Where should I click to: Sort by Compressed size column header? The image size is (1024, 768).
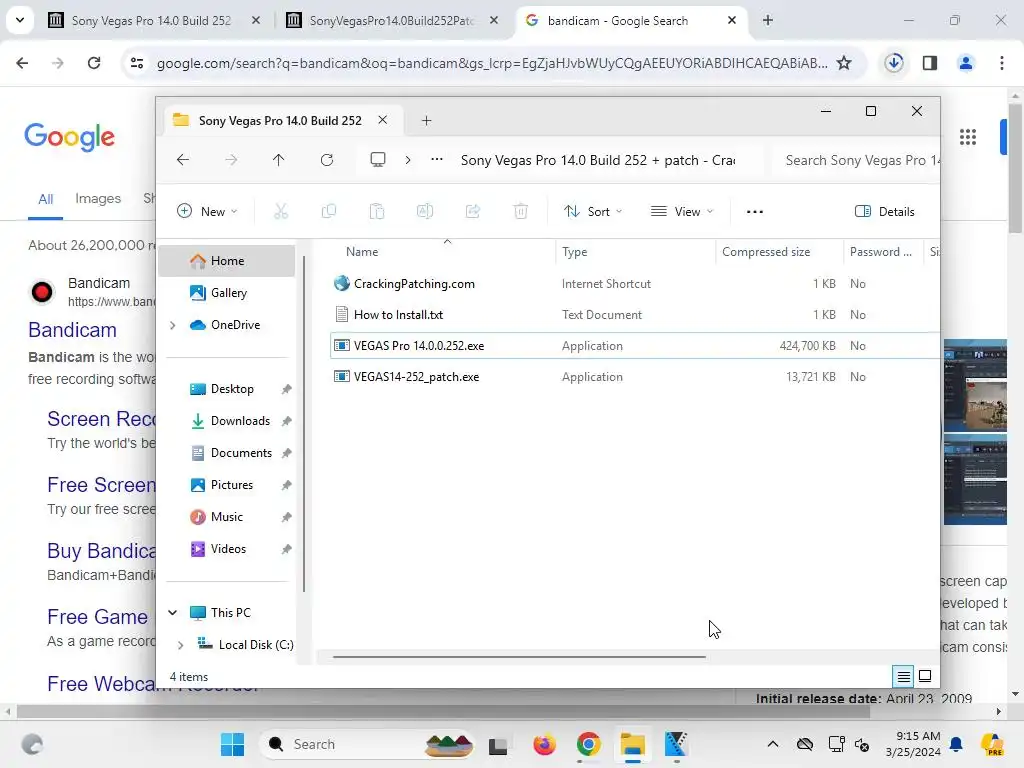tap(766, 251)
